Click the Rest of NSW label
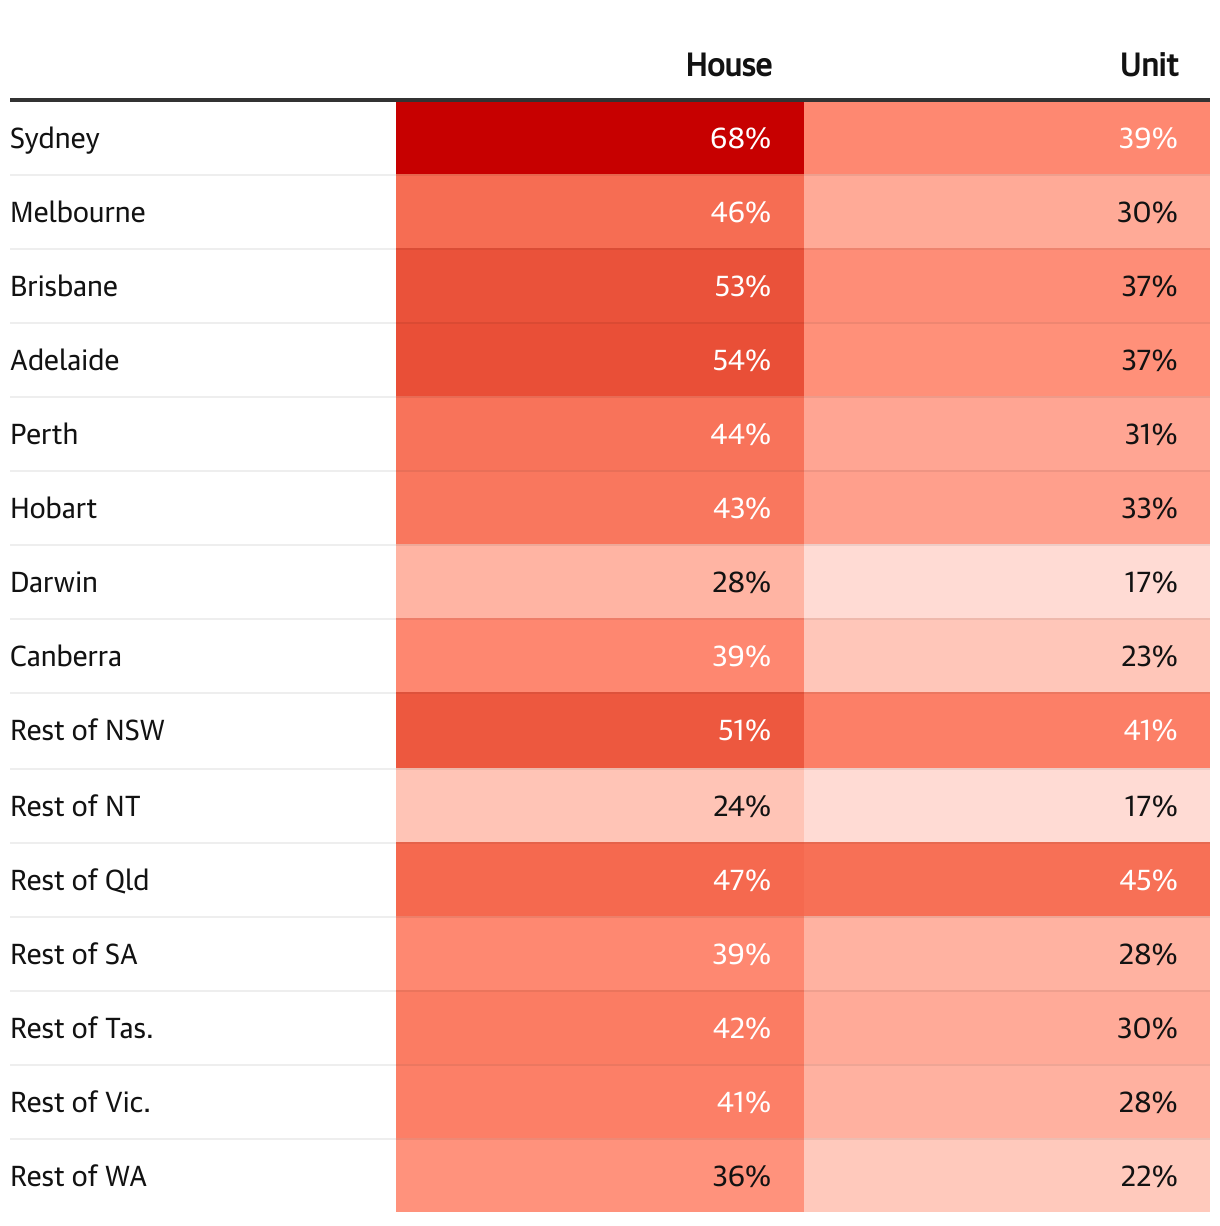Image resolution: width=1220 pixels, height=1226 pixels. pos(87,730)
